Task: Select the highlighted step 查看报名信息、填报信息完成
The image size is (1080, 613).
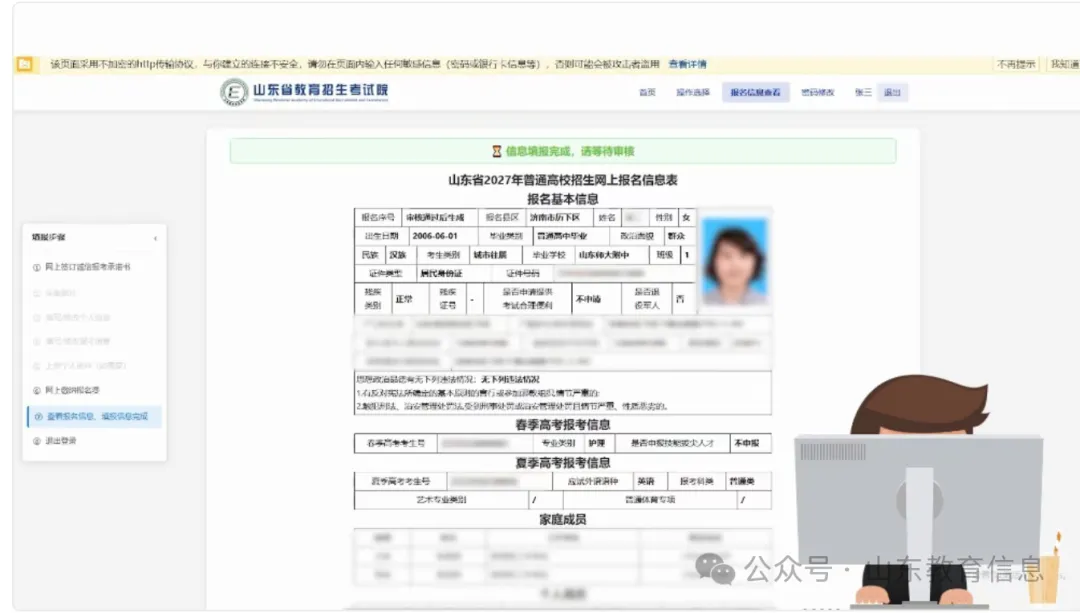Action: click(x=95, y=417)
